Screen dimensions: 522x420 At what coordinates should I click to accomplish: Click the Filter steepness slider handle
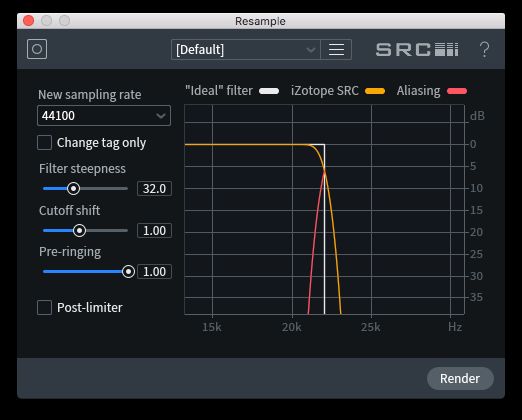pyautogui.click(x=73, y=189)
